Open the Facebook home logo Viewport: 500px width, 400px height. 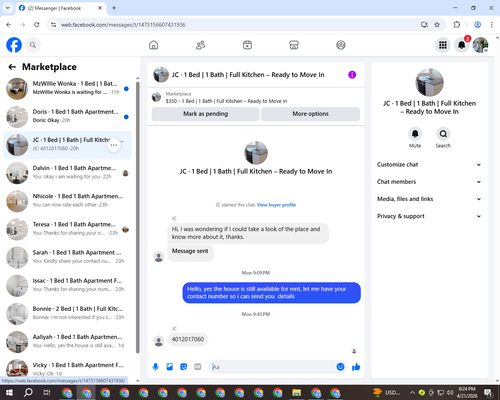(x=14, y=45)
